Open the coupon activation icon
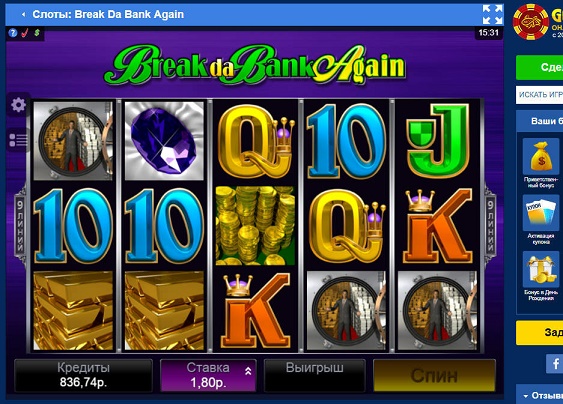 pos(540,213)
